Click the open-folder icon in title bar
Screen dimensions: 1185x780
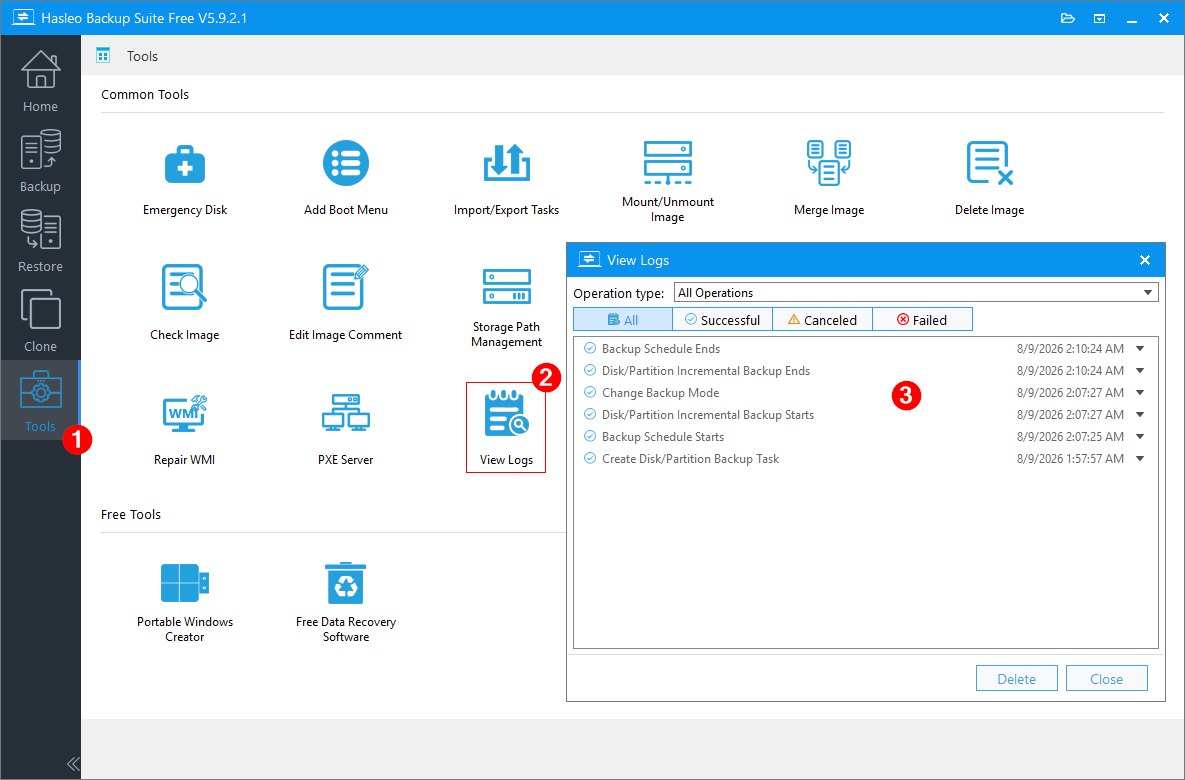(x=1067, y=18)
